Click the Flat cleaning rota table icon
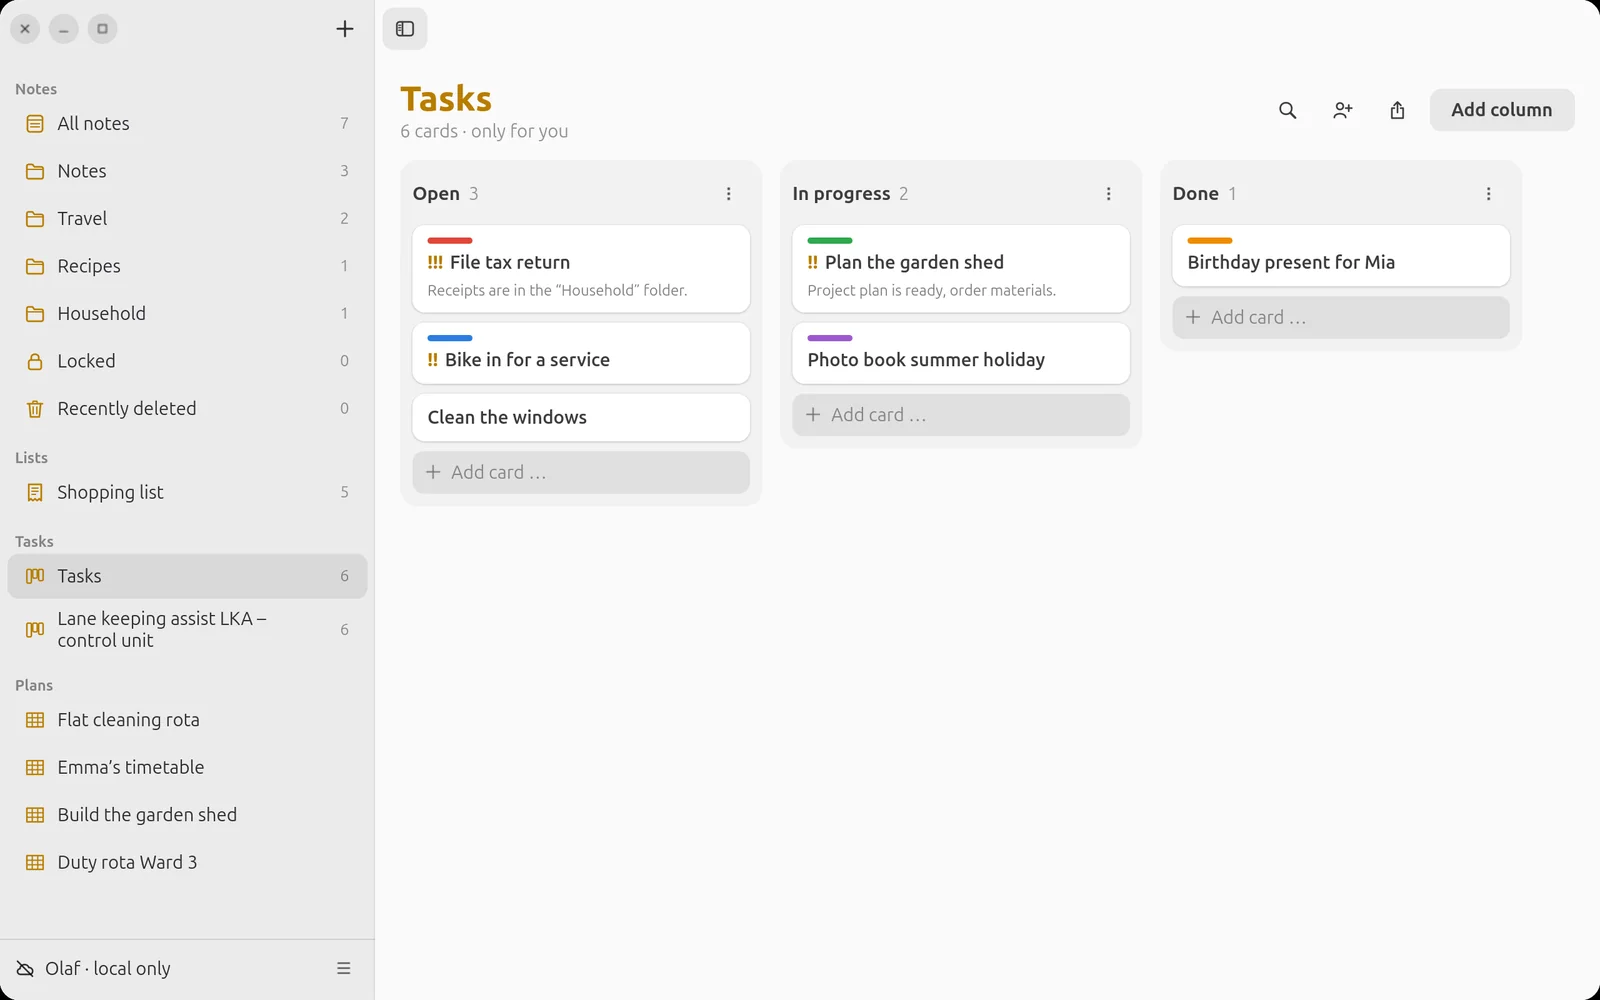Viewport: 1600px width, 1000px height. click(35, 720)
